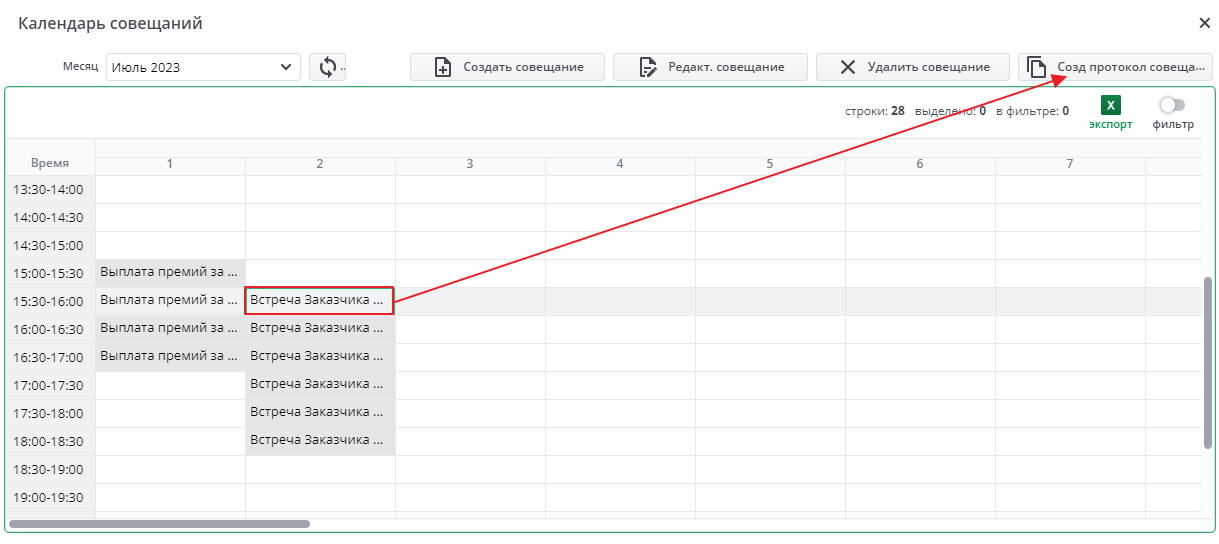This screenshot has height=544, width=1219.
Task: Select day 7 column header
Action: tap(1070, 163)
